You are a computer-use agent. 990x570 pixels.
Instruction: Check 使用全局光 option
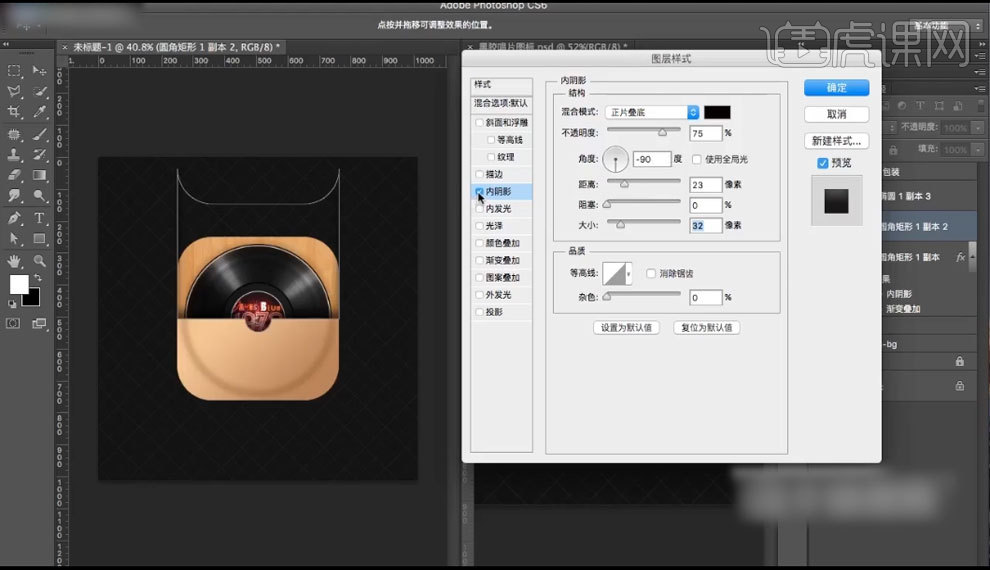pos(696,159)
